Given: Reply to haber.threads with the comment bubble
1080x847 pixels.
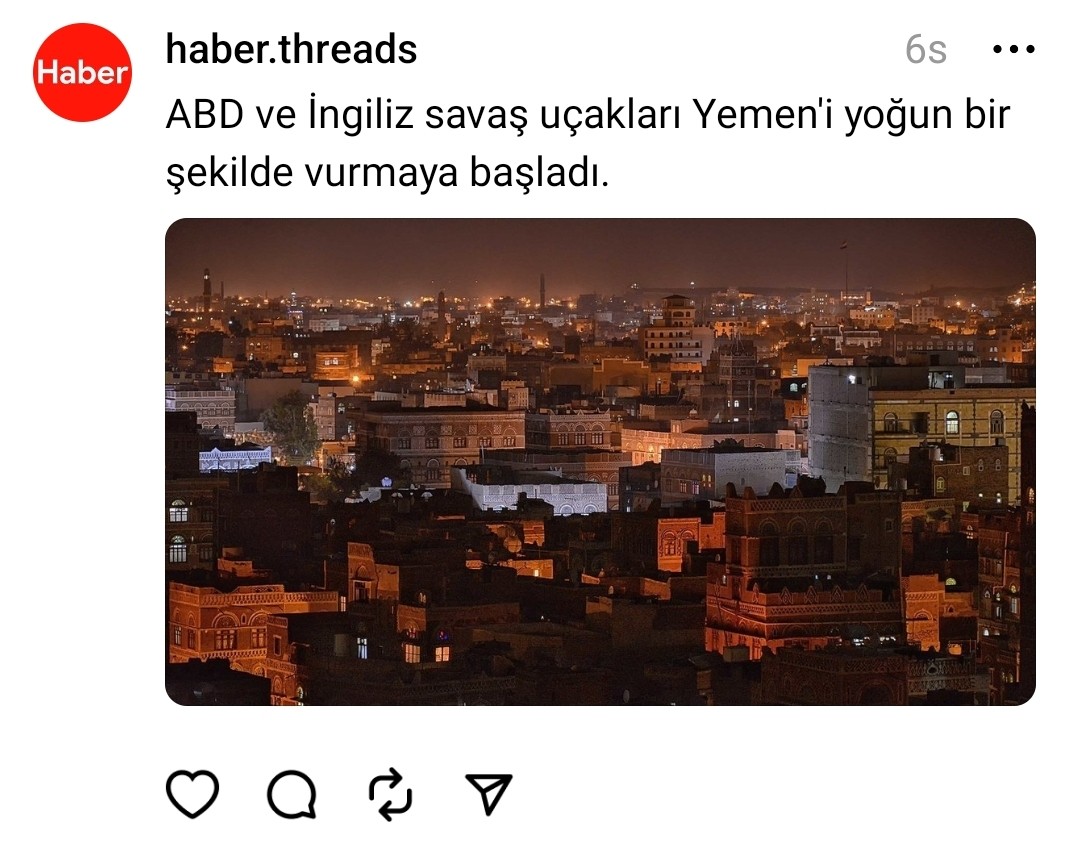Looking at the screenshot, I should (x=292, y=794).
